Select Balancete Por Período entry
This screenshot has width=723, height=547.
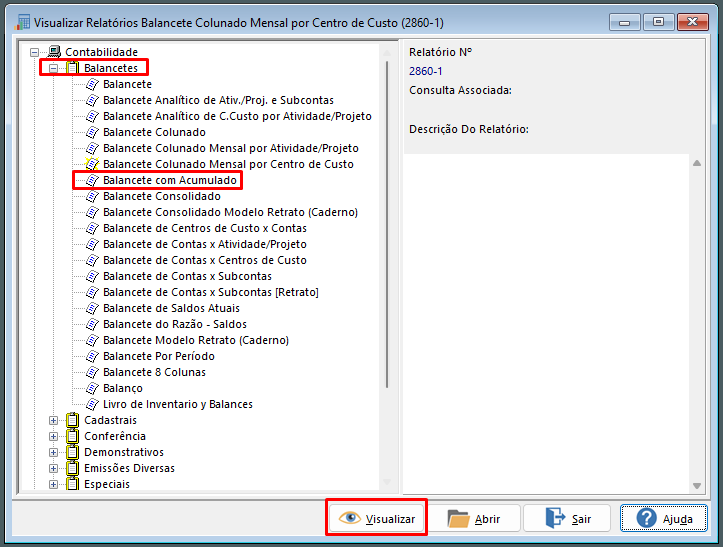click(x=159, y=356)
